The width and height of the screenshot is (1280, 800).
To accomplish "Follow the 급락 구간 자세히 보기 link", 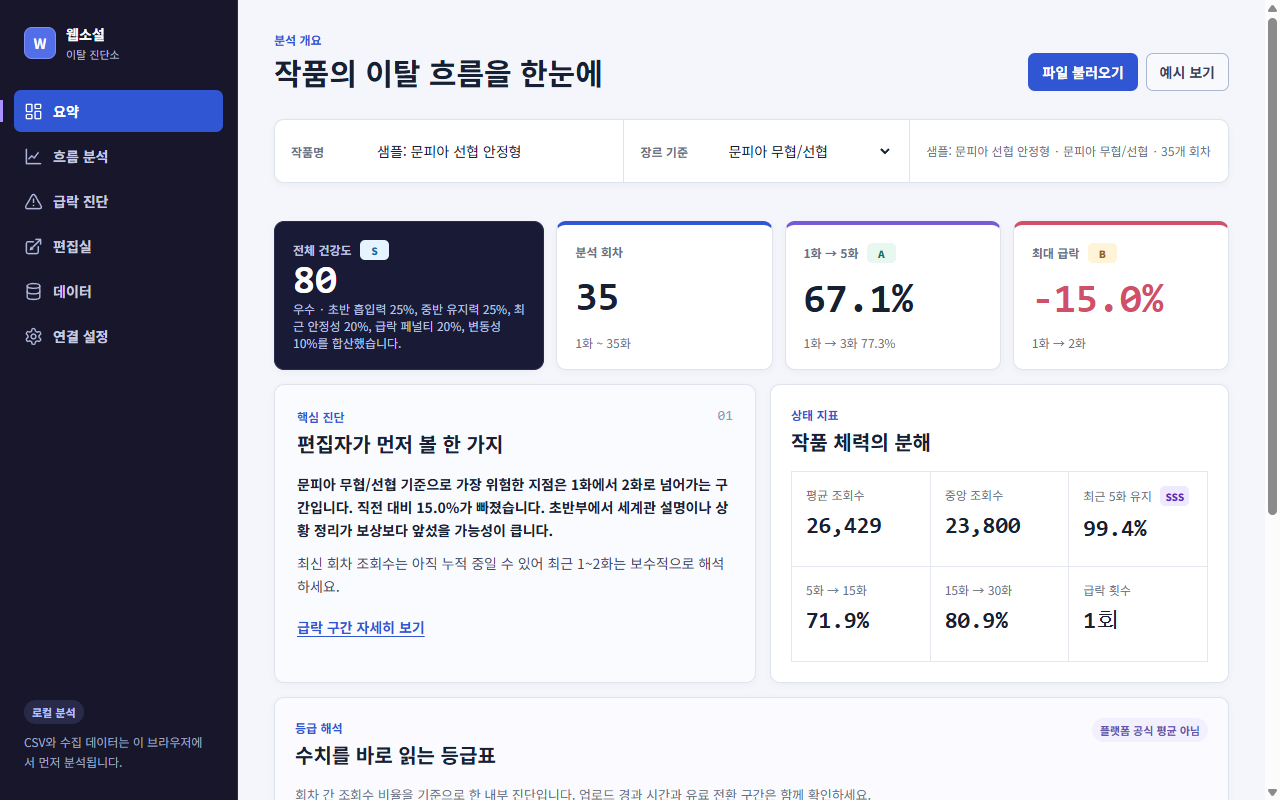I will click(x=361, y=628).
